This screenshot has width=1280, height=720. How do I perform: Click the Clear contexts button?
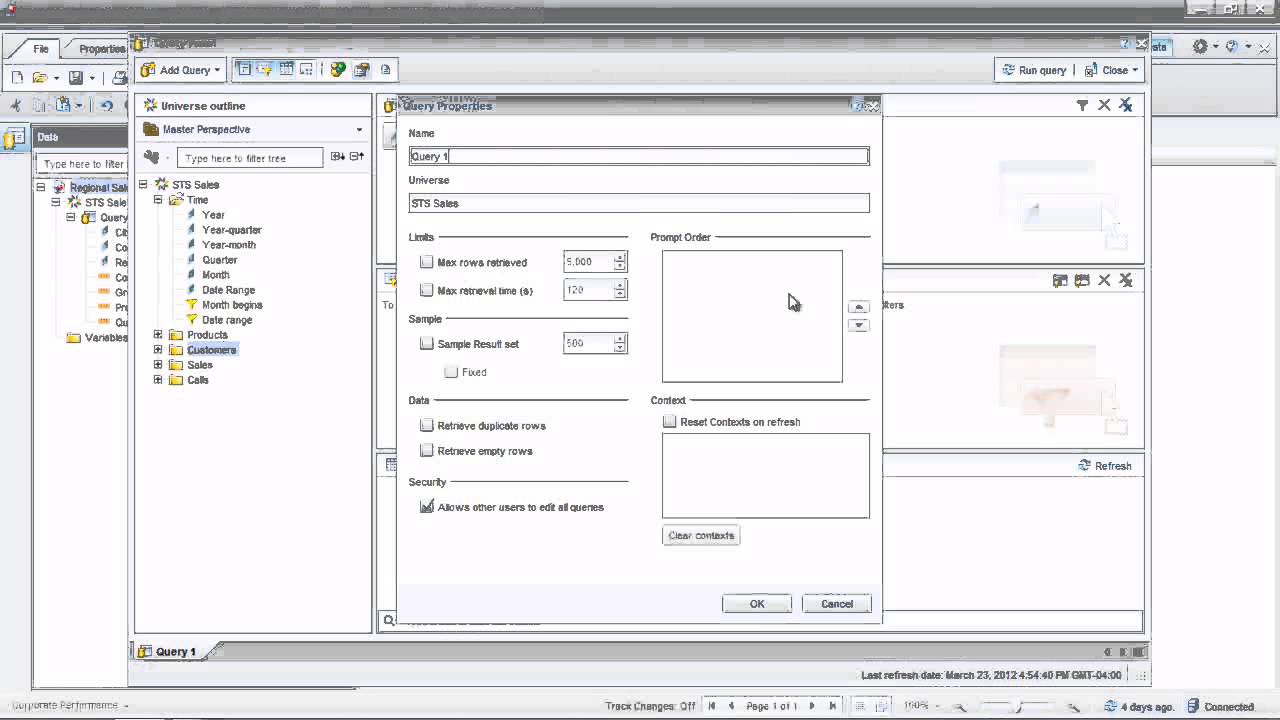tap(701, 535)
